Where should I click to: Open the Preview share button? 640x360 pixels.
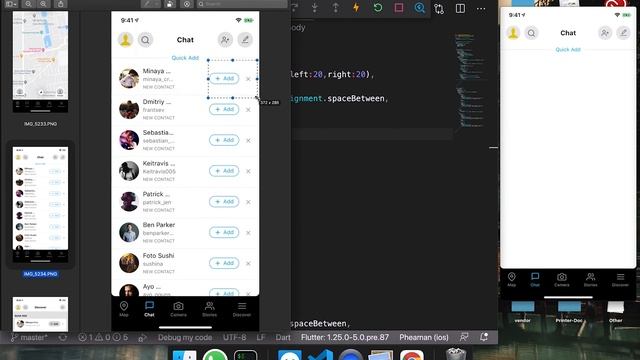click(x=61, y=4)
